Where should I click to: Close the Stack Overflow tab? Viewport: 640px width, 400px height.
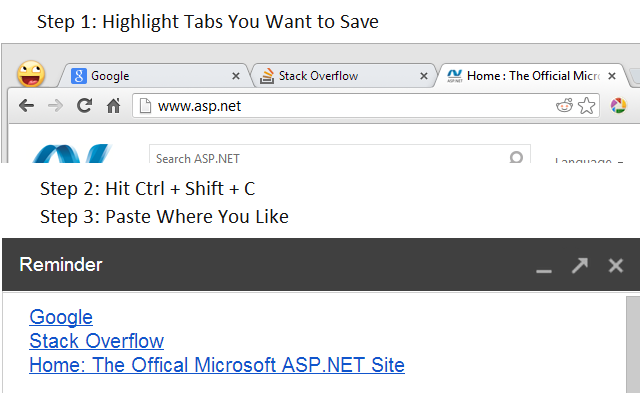coord(424,75)
